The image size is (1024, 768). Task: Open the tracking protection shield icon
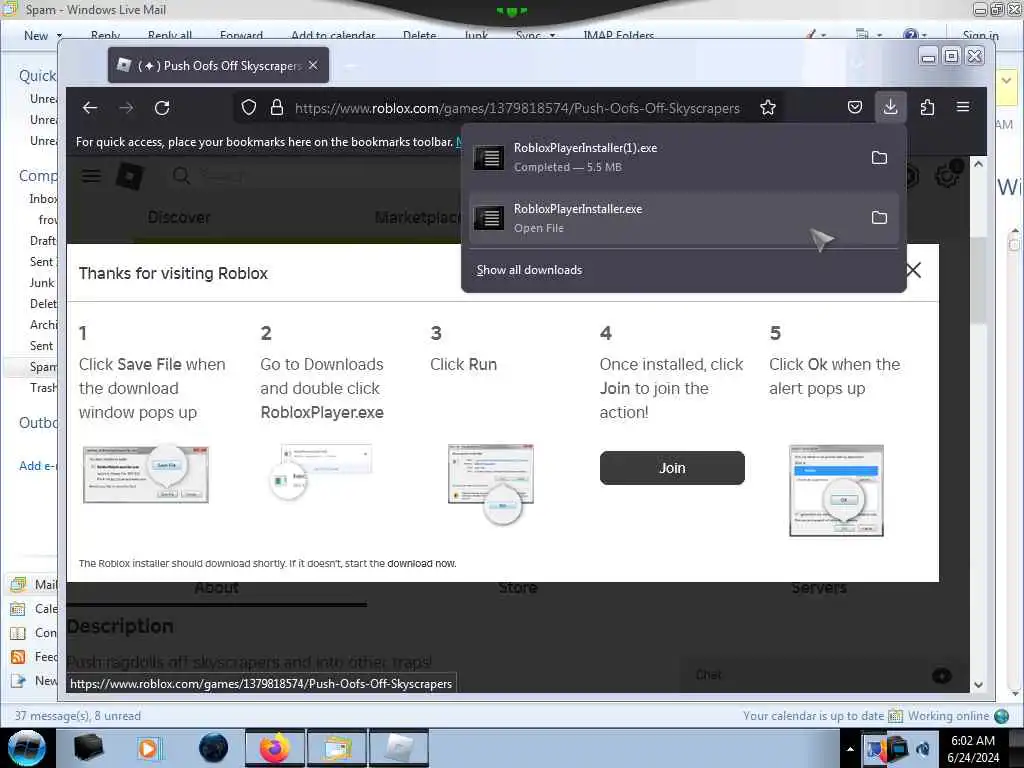[249, 108]
